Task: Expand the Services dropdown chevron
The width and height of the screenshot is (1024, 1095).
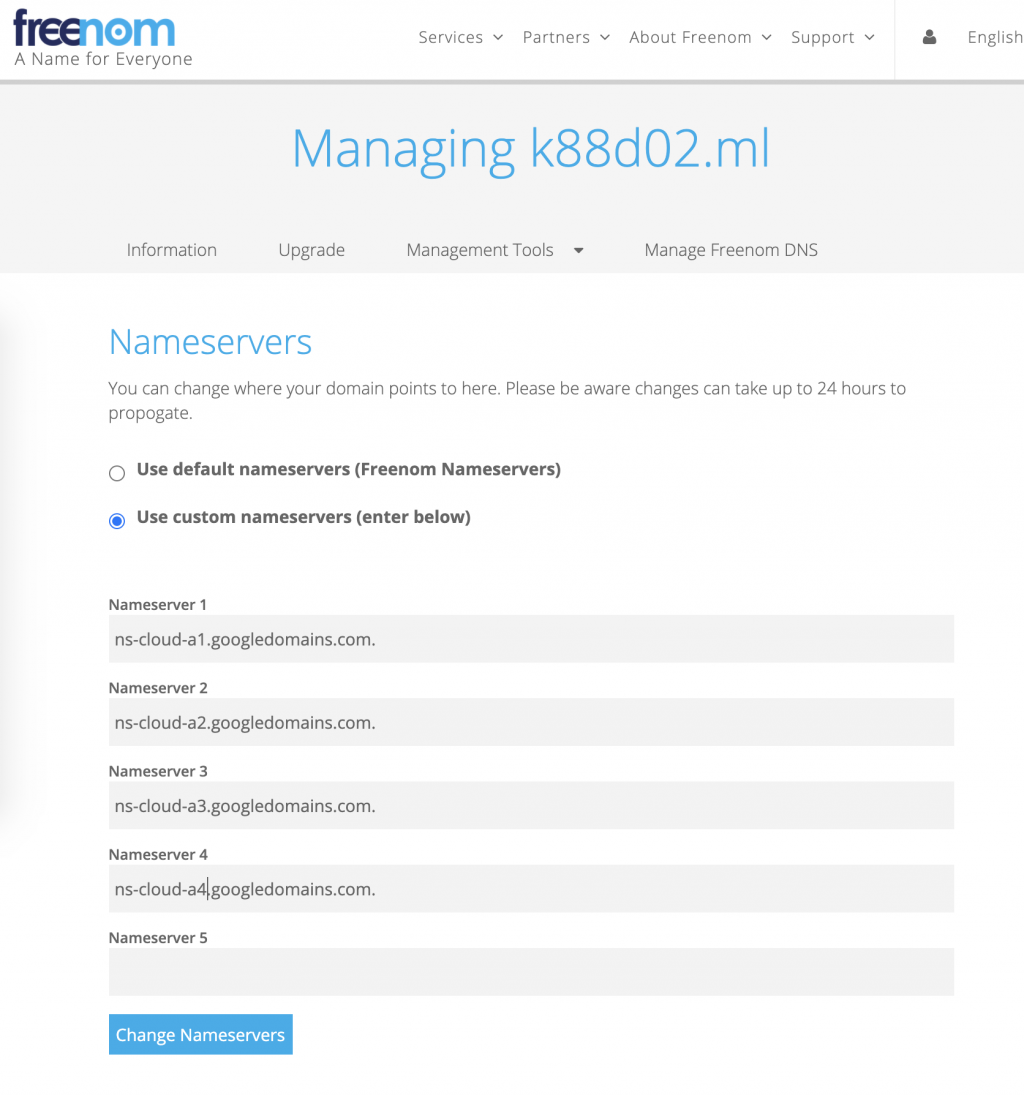Action: pyautogui.click(x=498, y=37)
